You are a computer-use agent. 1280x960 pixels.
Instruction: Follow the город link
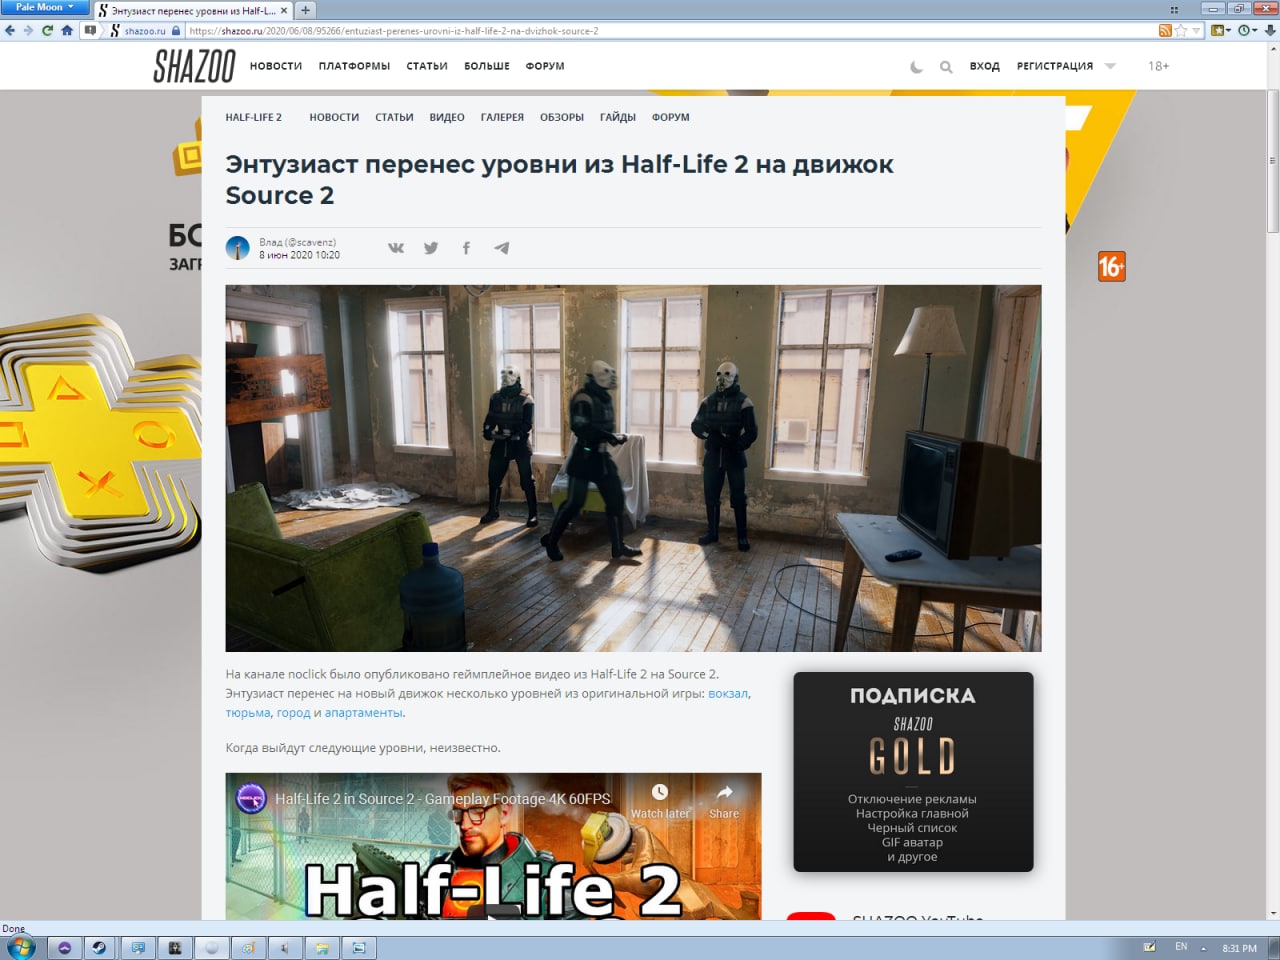pyautogui.click(x=293, y=713)
